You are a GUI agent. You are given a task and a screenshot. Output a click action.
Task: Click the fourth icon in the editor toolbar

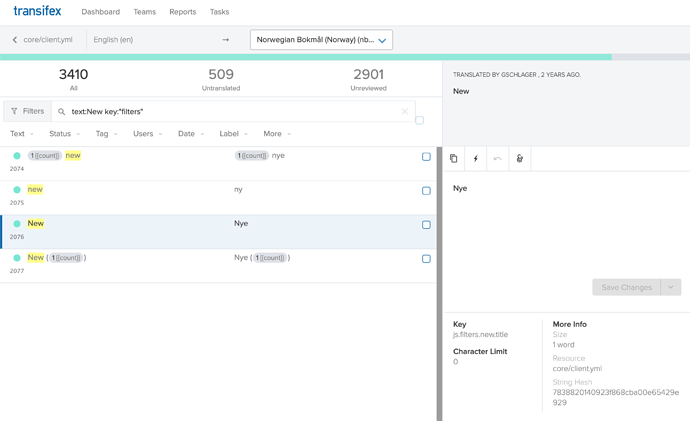[520, 158]
